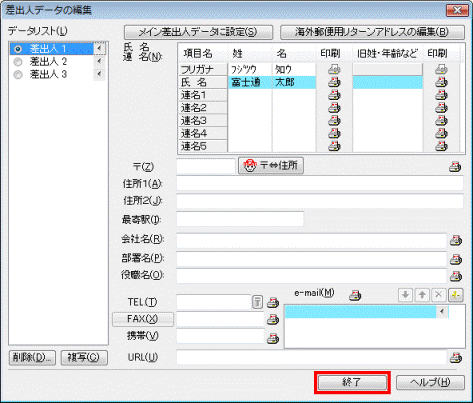Image resolution: width=473 pixels, height=403 pixels.
Task: Select the 富士通 surname cell
Action: (250, 82)
